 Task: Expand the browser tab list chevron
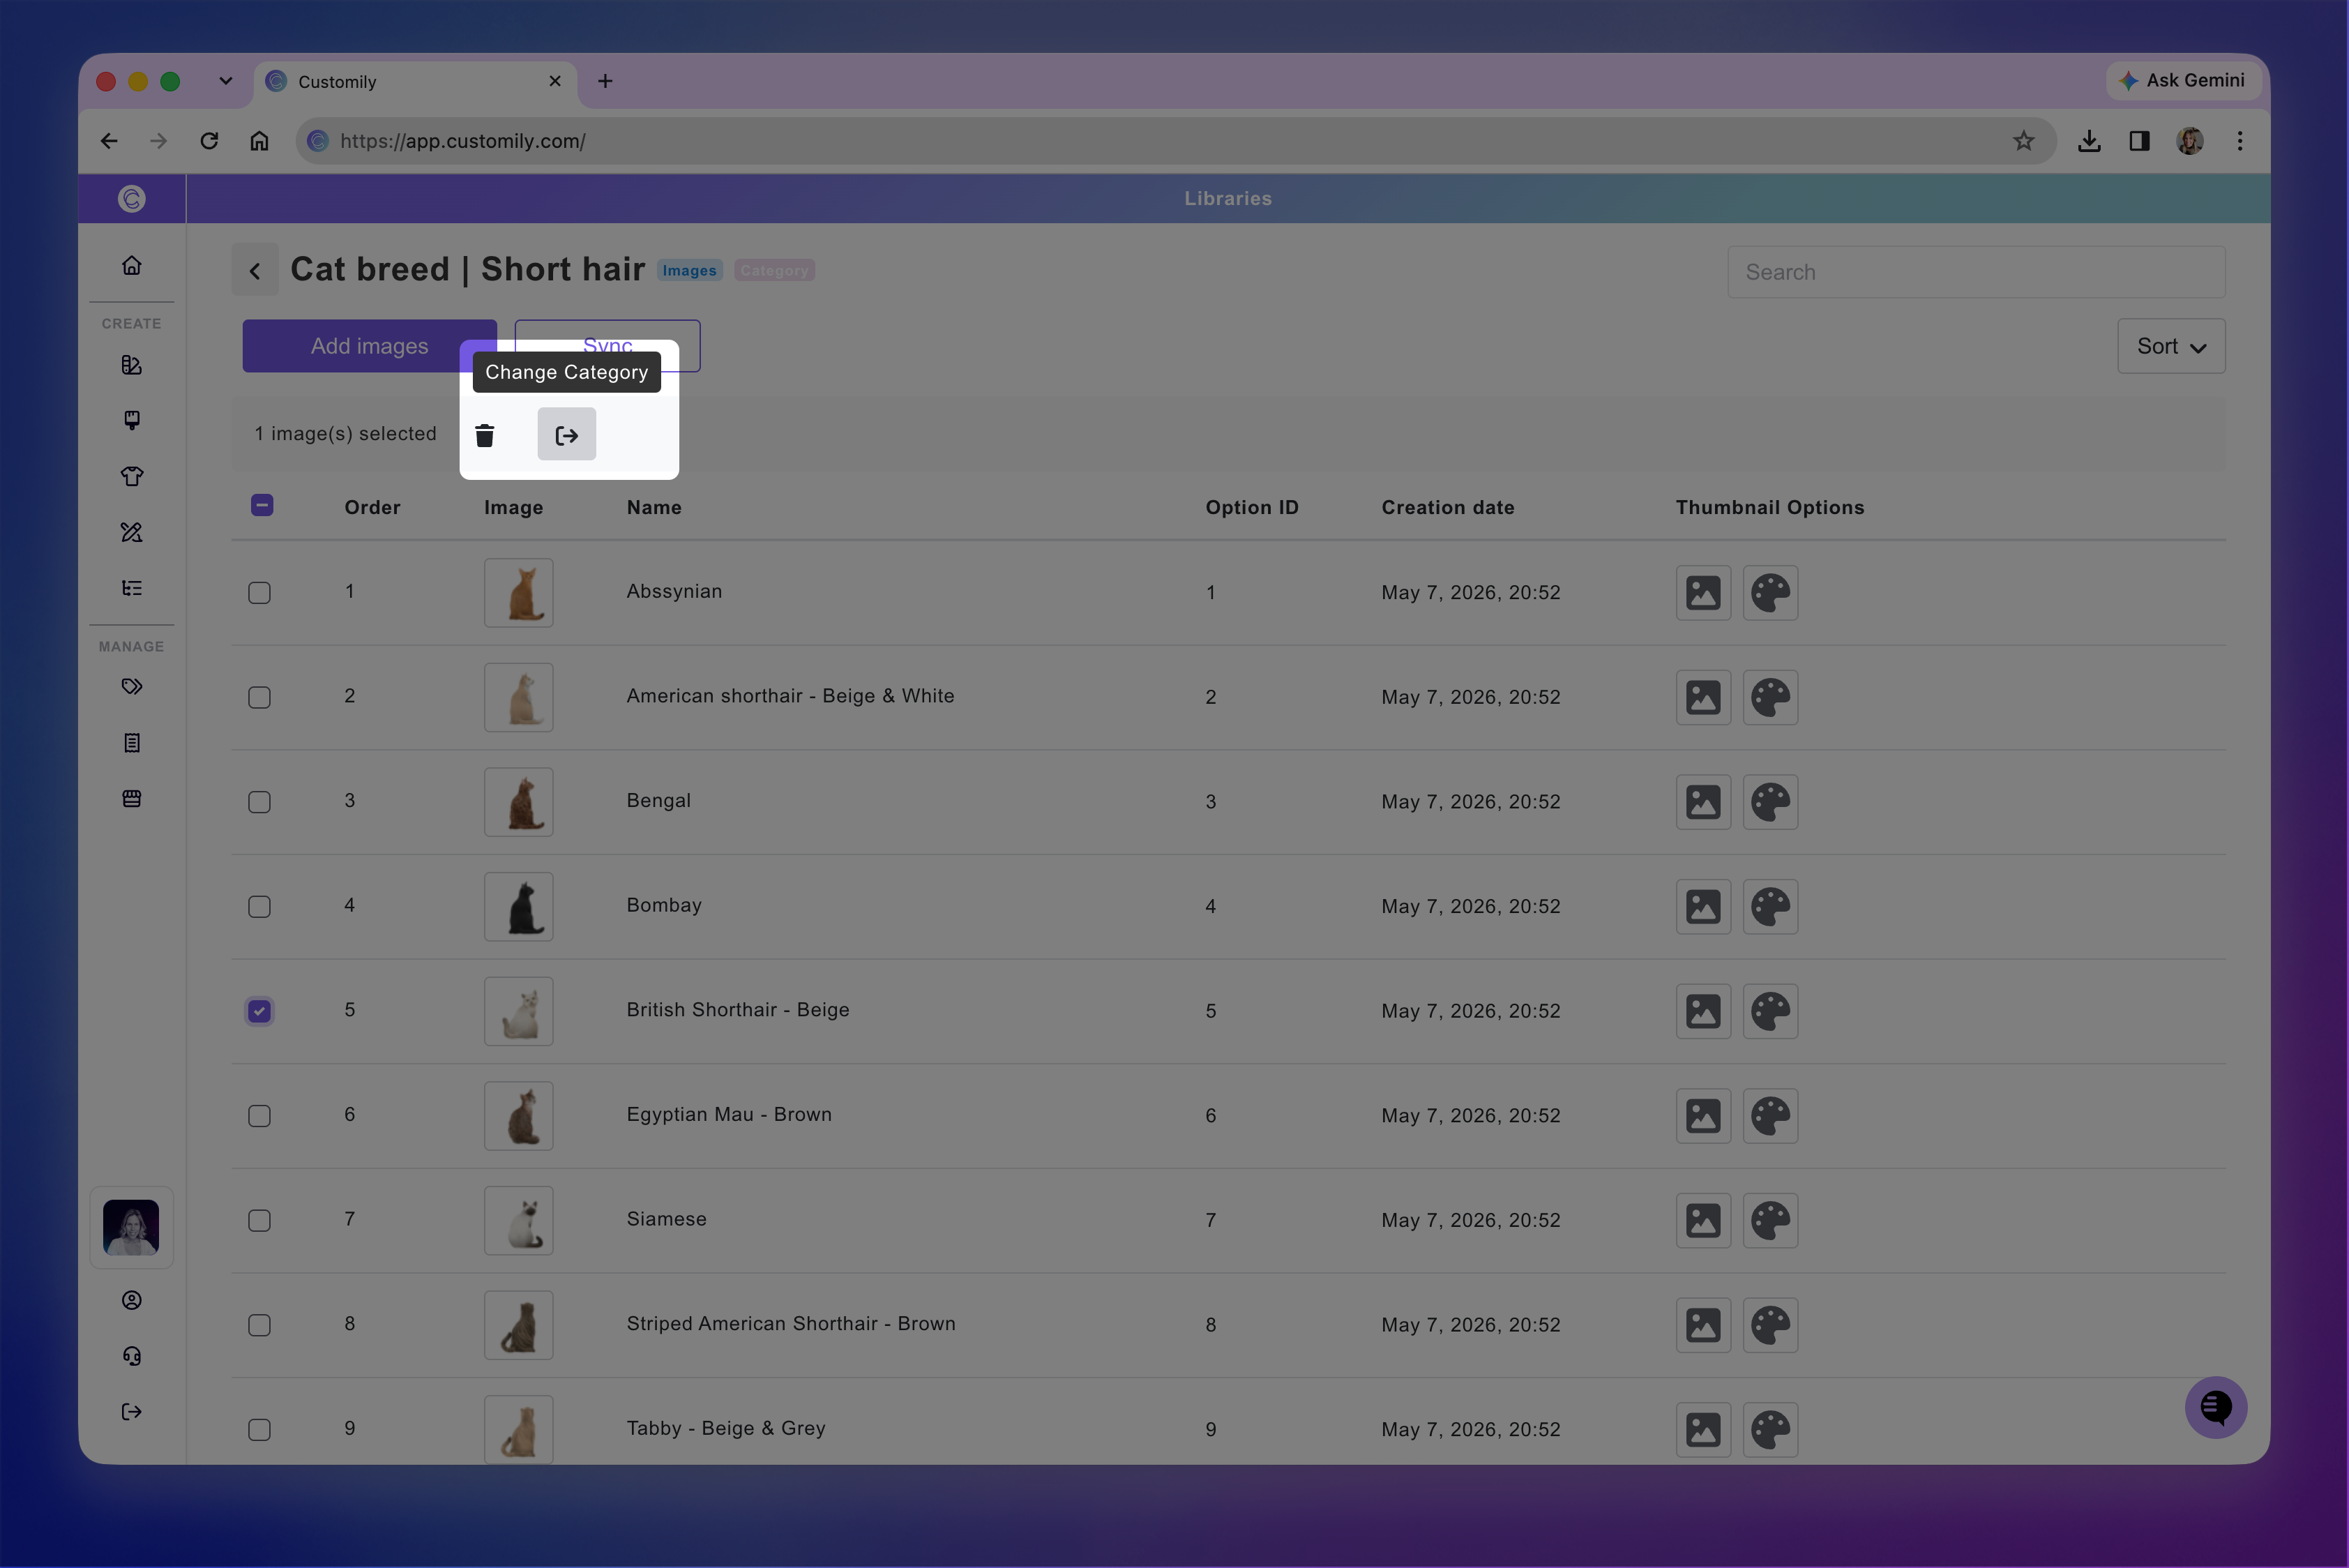pyautogui.click(x=226, y=81)
